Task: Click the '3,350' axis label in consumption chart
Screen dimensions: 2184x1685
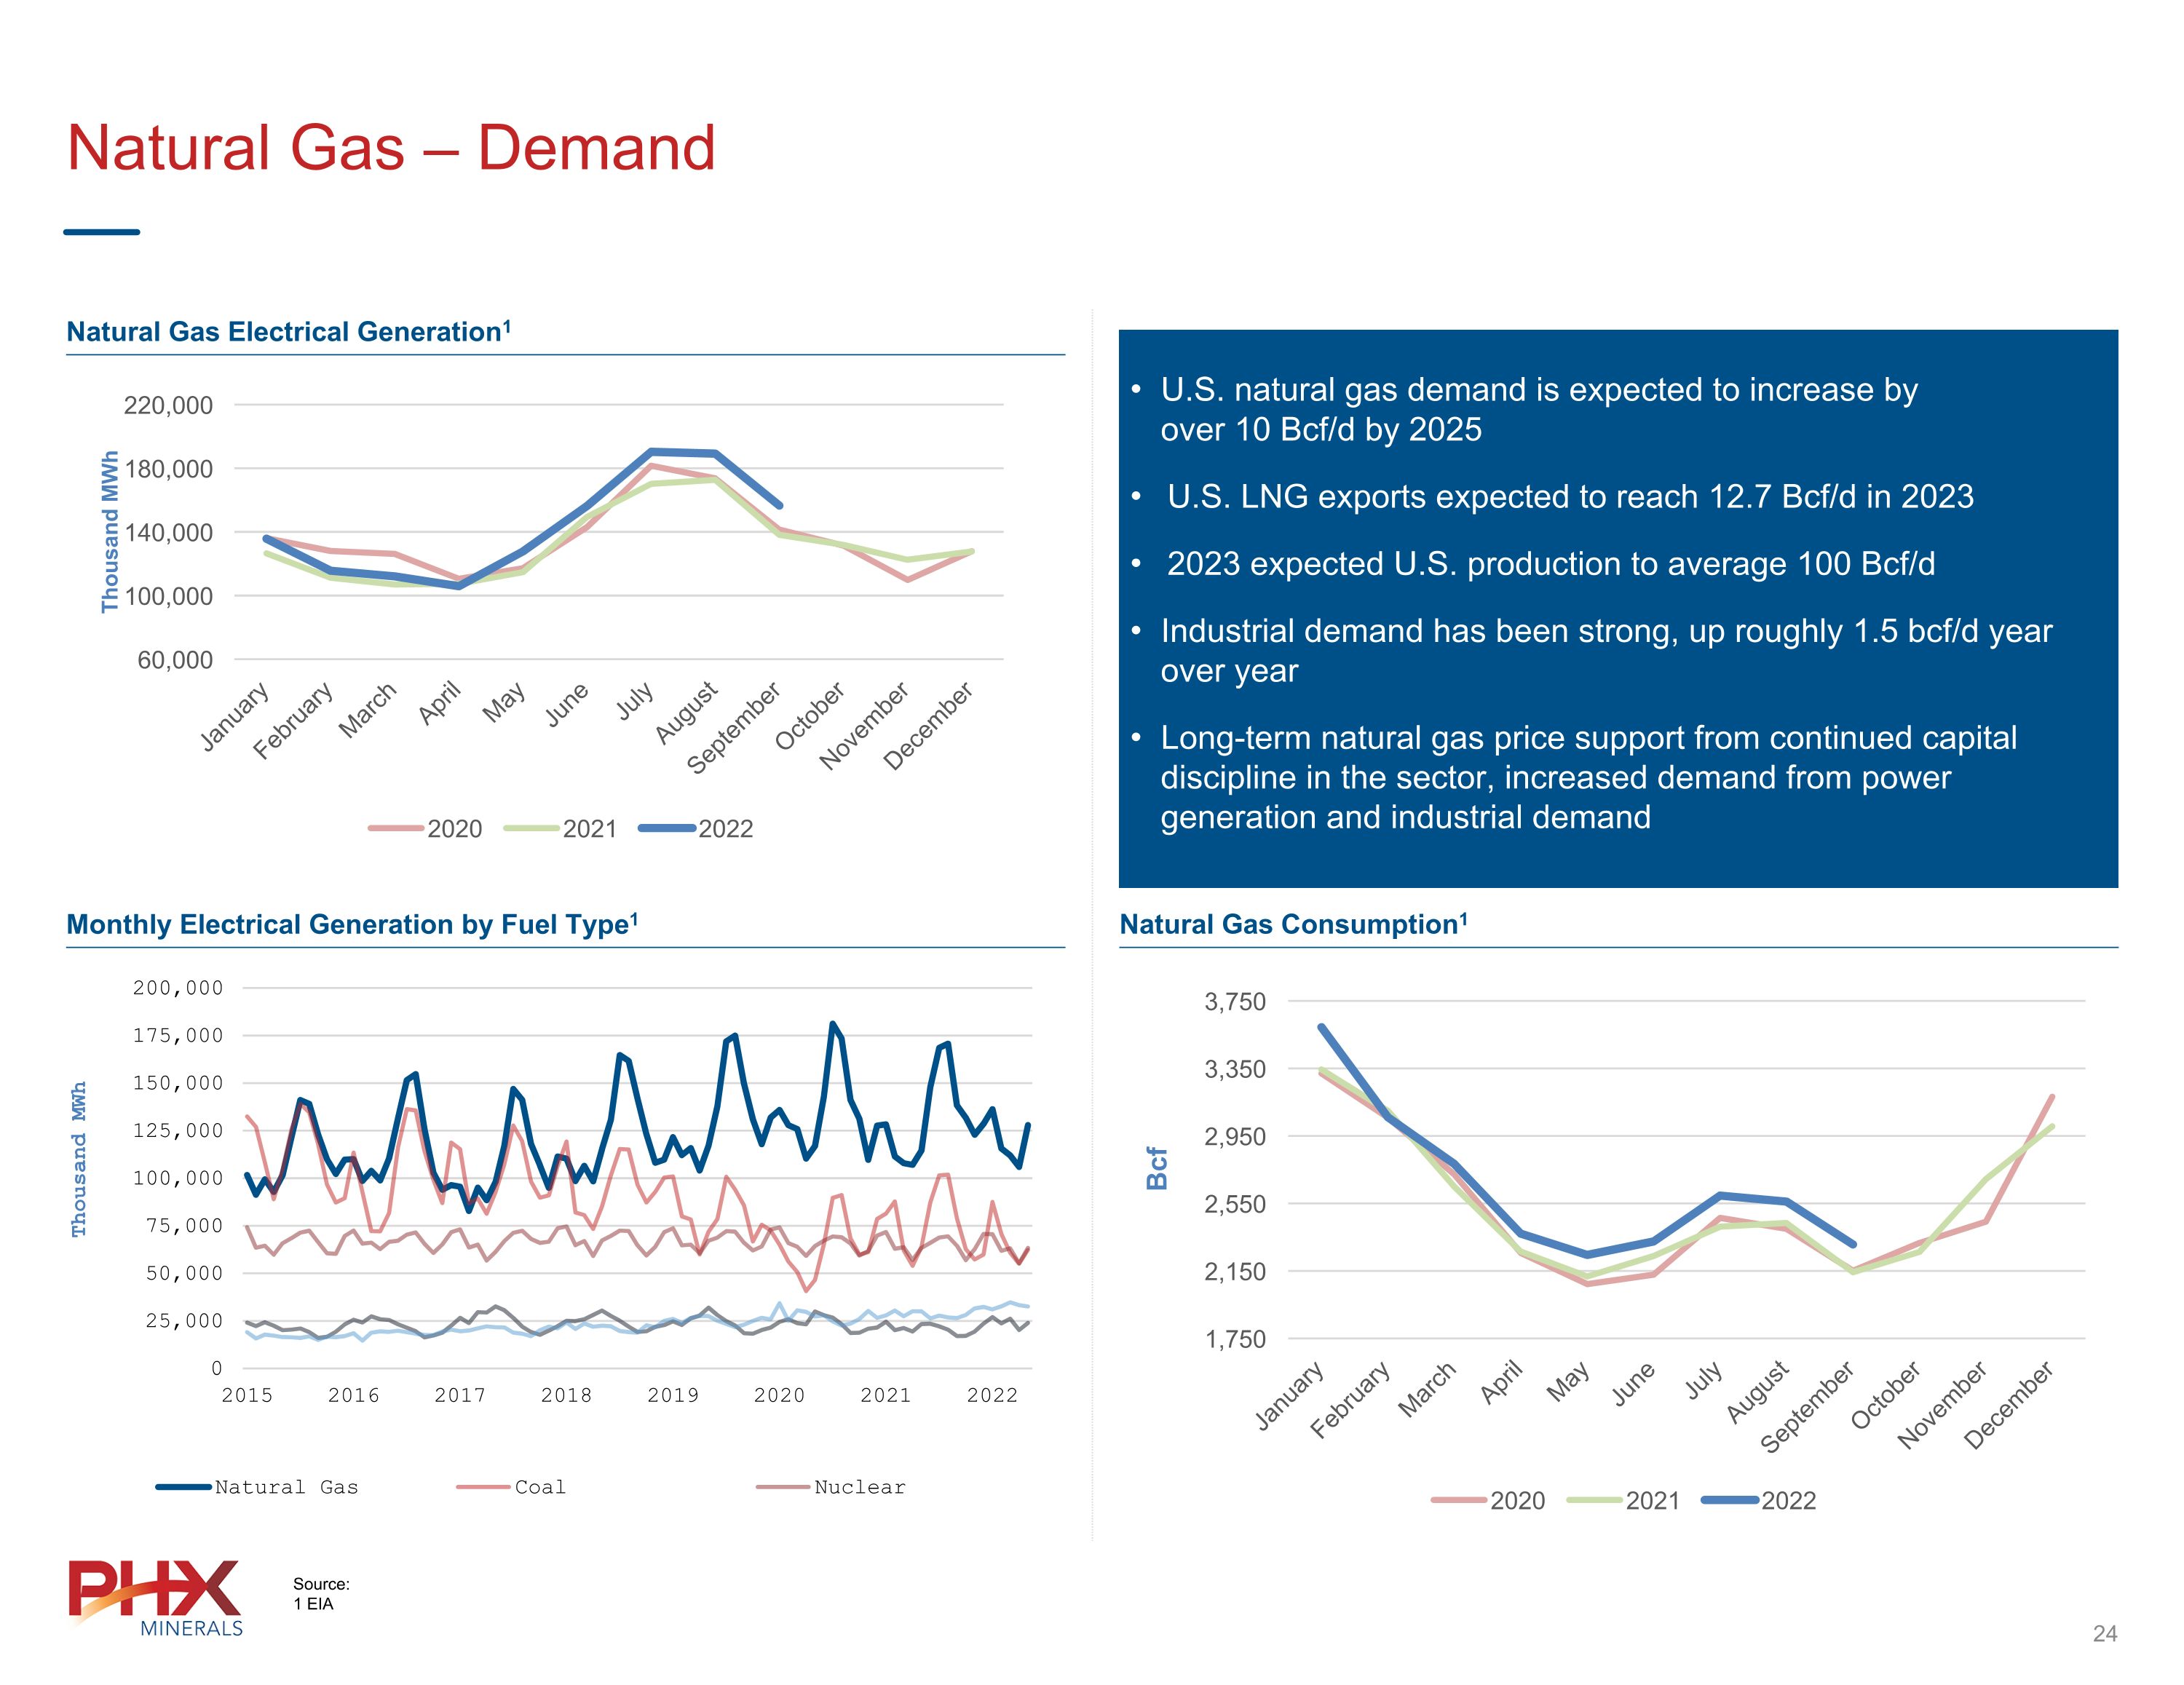Action: (x=1235, y=1069)
